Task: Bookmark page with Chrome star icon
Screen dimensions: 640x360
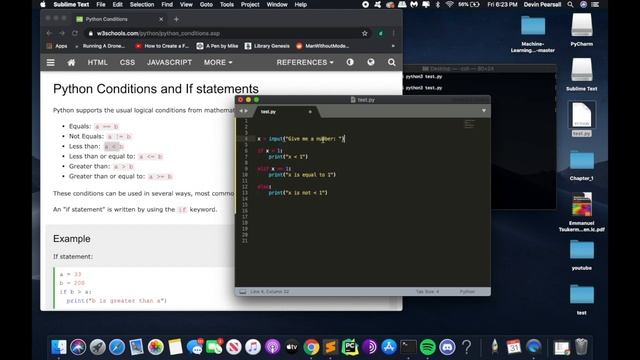Action: pos(364,33)
